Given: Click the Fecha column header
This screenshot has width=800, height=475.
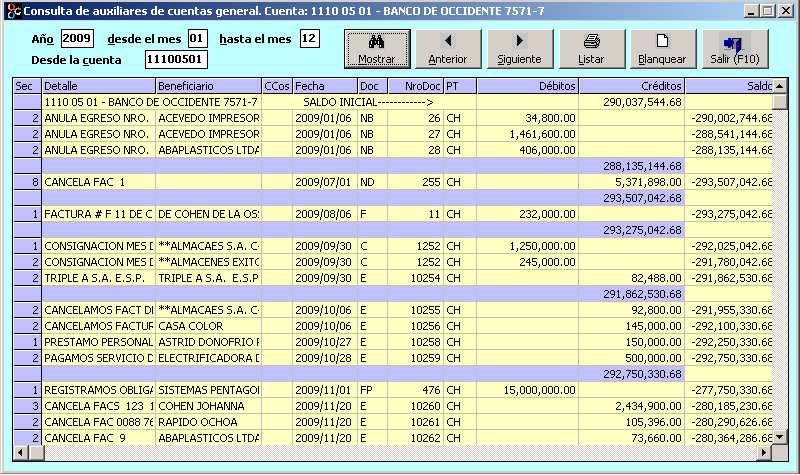Looking at the screenshot, I should tap(325, 86).
